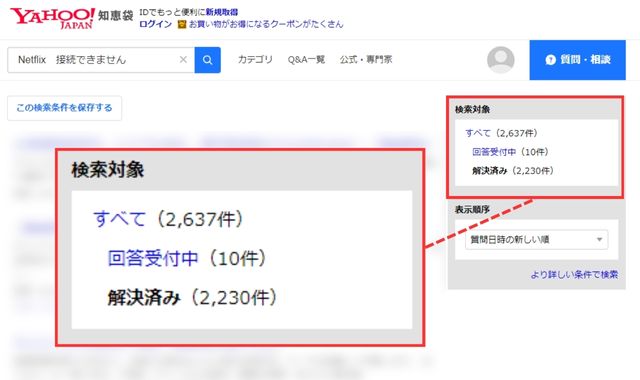
Task: Open the Q&A一覧 menu item
Action: (x=306, y=60)
